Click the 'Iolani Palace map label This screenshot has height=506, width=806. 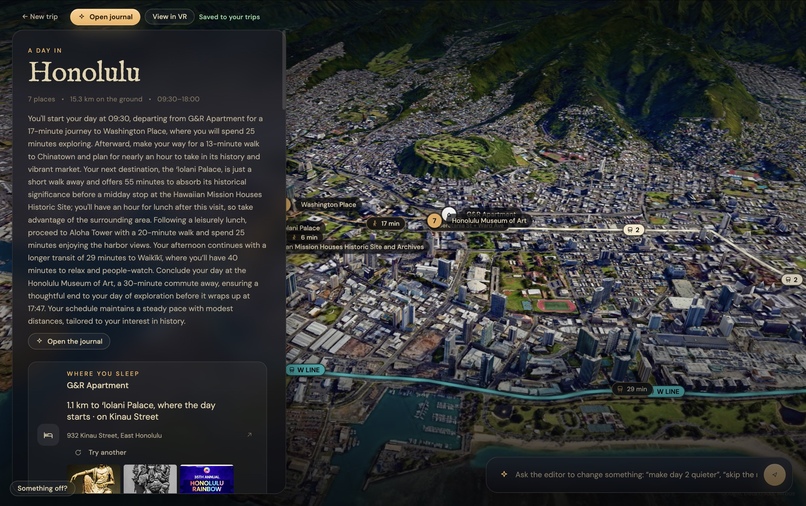(x=304, y=228)
